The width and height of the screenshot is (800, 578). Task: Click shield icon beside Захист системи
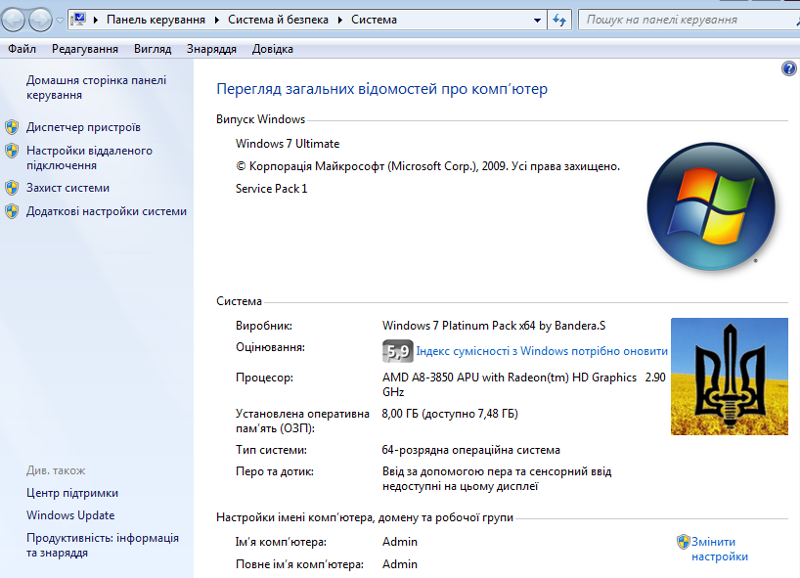click(12, 188)
